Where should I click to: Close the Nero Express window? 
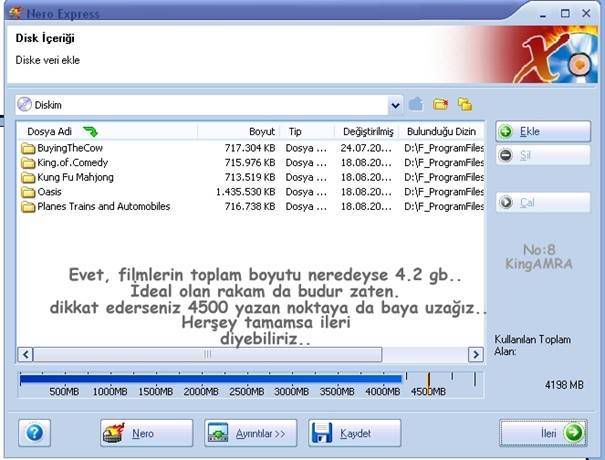tap(586, 14)
